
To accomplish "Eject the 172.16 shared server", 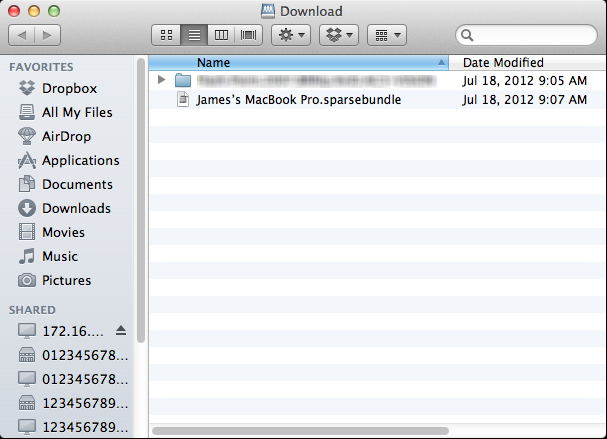I will click(122, 331).
